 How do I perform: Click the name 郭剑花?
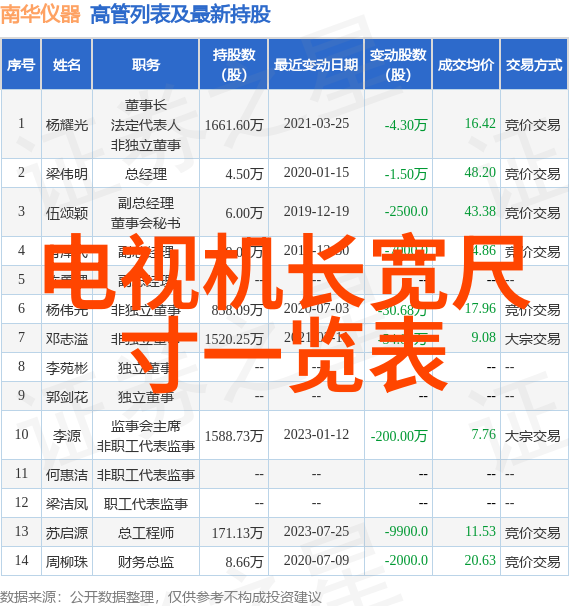[67, 397]
